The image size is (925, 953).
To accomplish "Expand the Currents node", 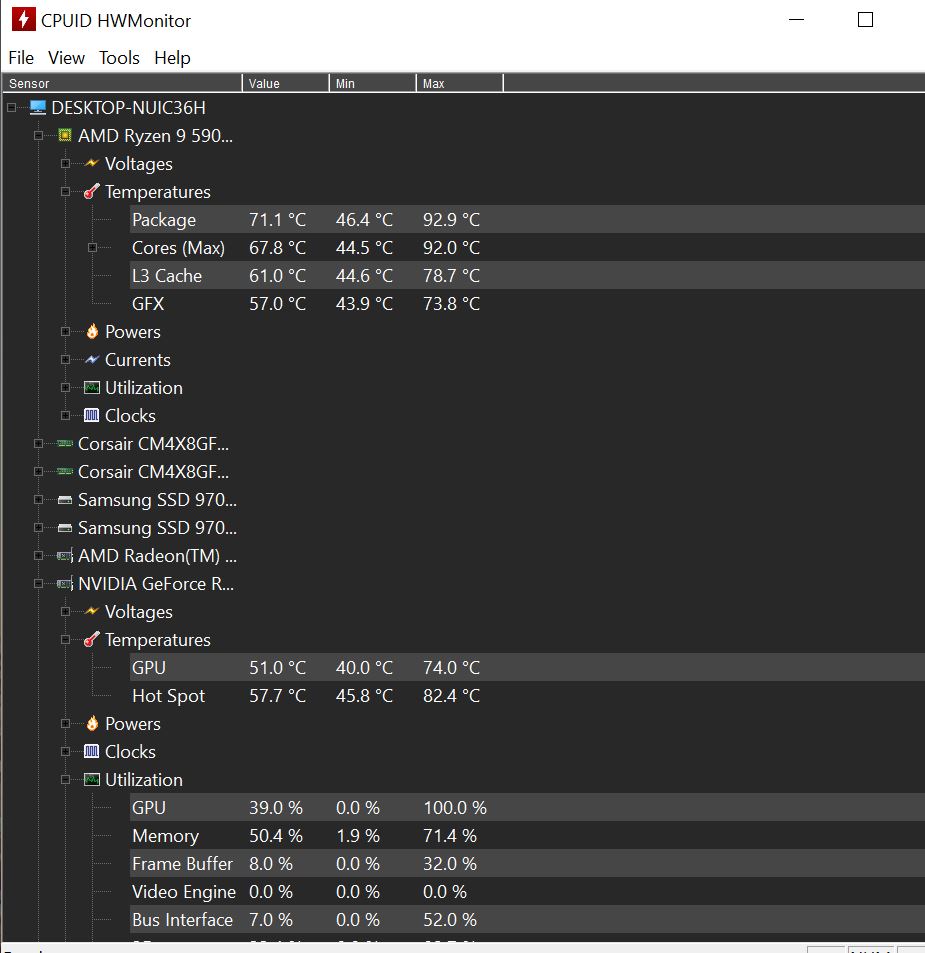I will [x=65, y=359].
